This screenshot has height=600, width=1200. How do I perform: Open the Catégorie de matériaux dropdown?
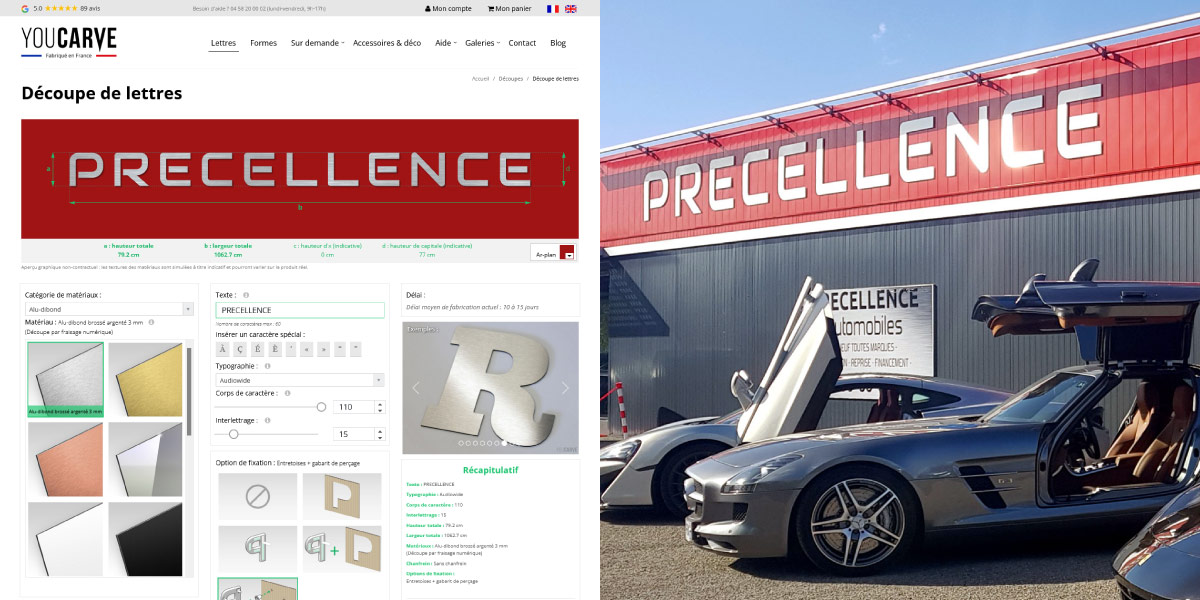pos(108,310)
